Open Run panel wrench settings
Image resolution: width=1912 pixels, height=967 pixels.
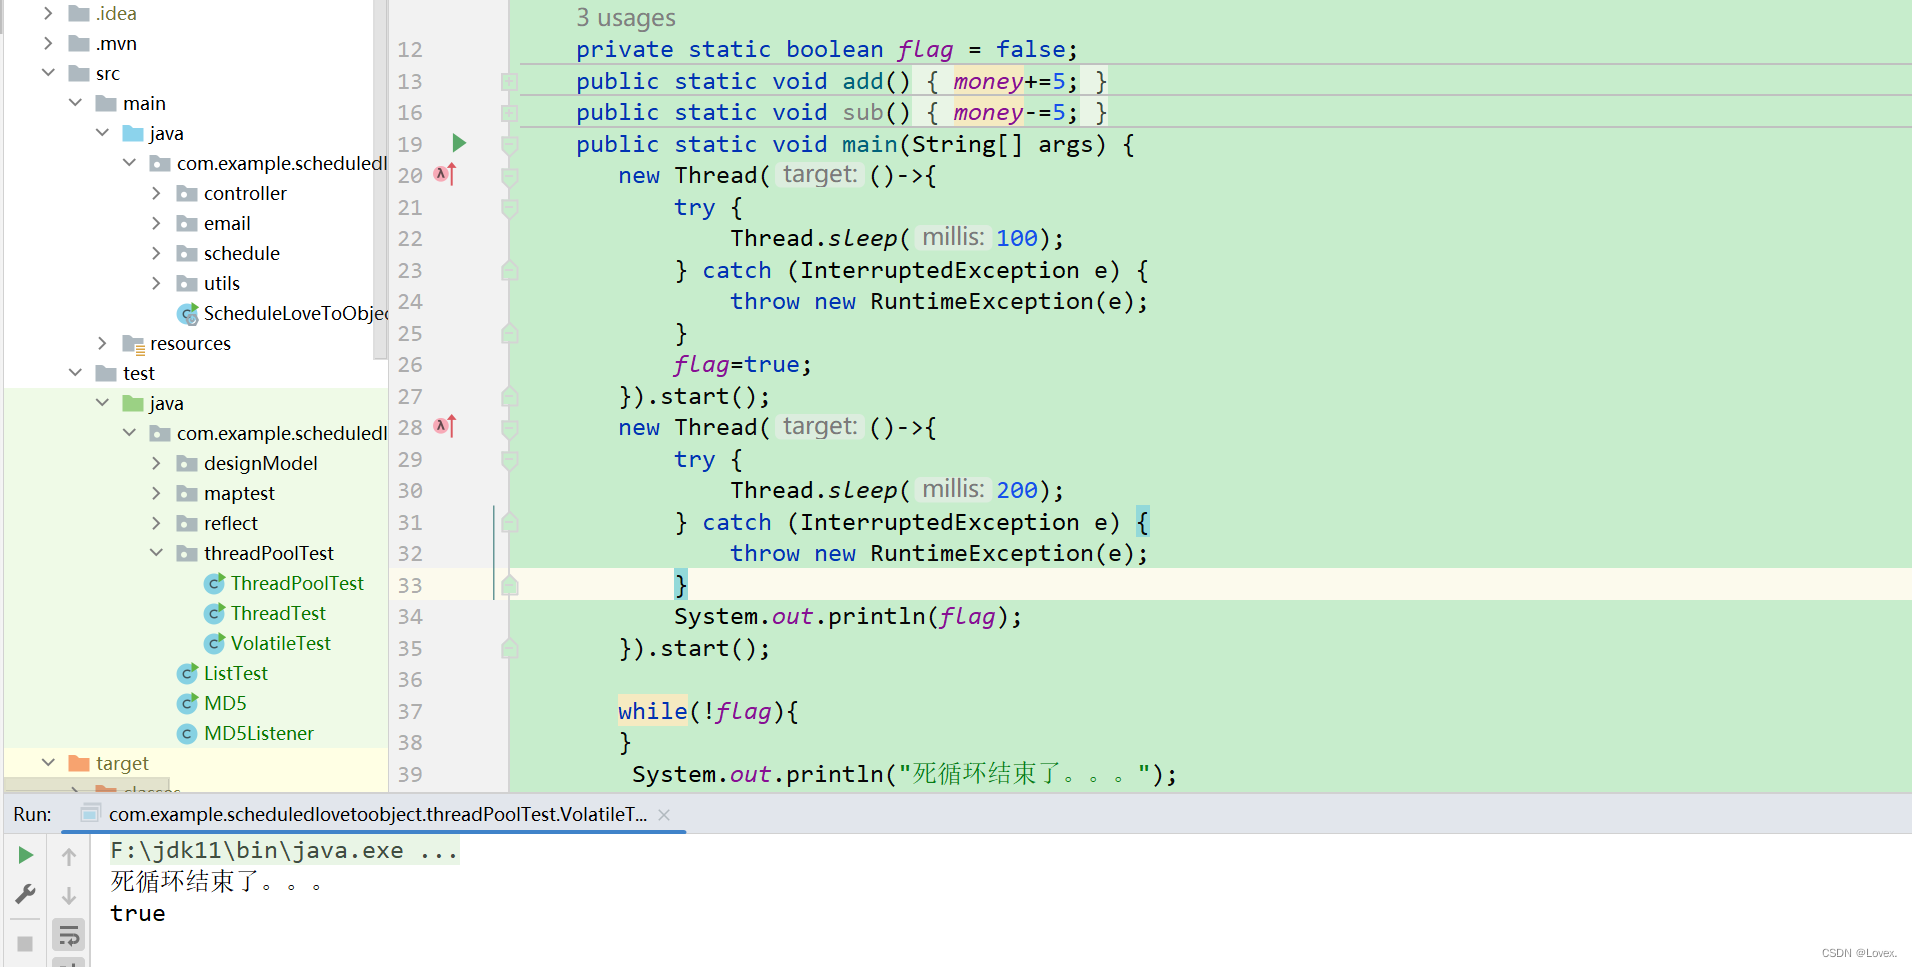click(26, 893)
